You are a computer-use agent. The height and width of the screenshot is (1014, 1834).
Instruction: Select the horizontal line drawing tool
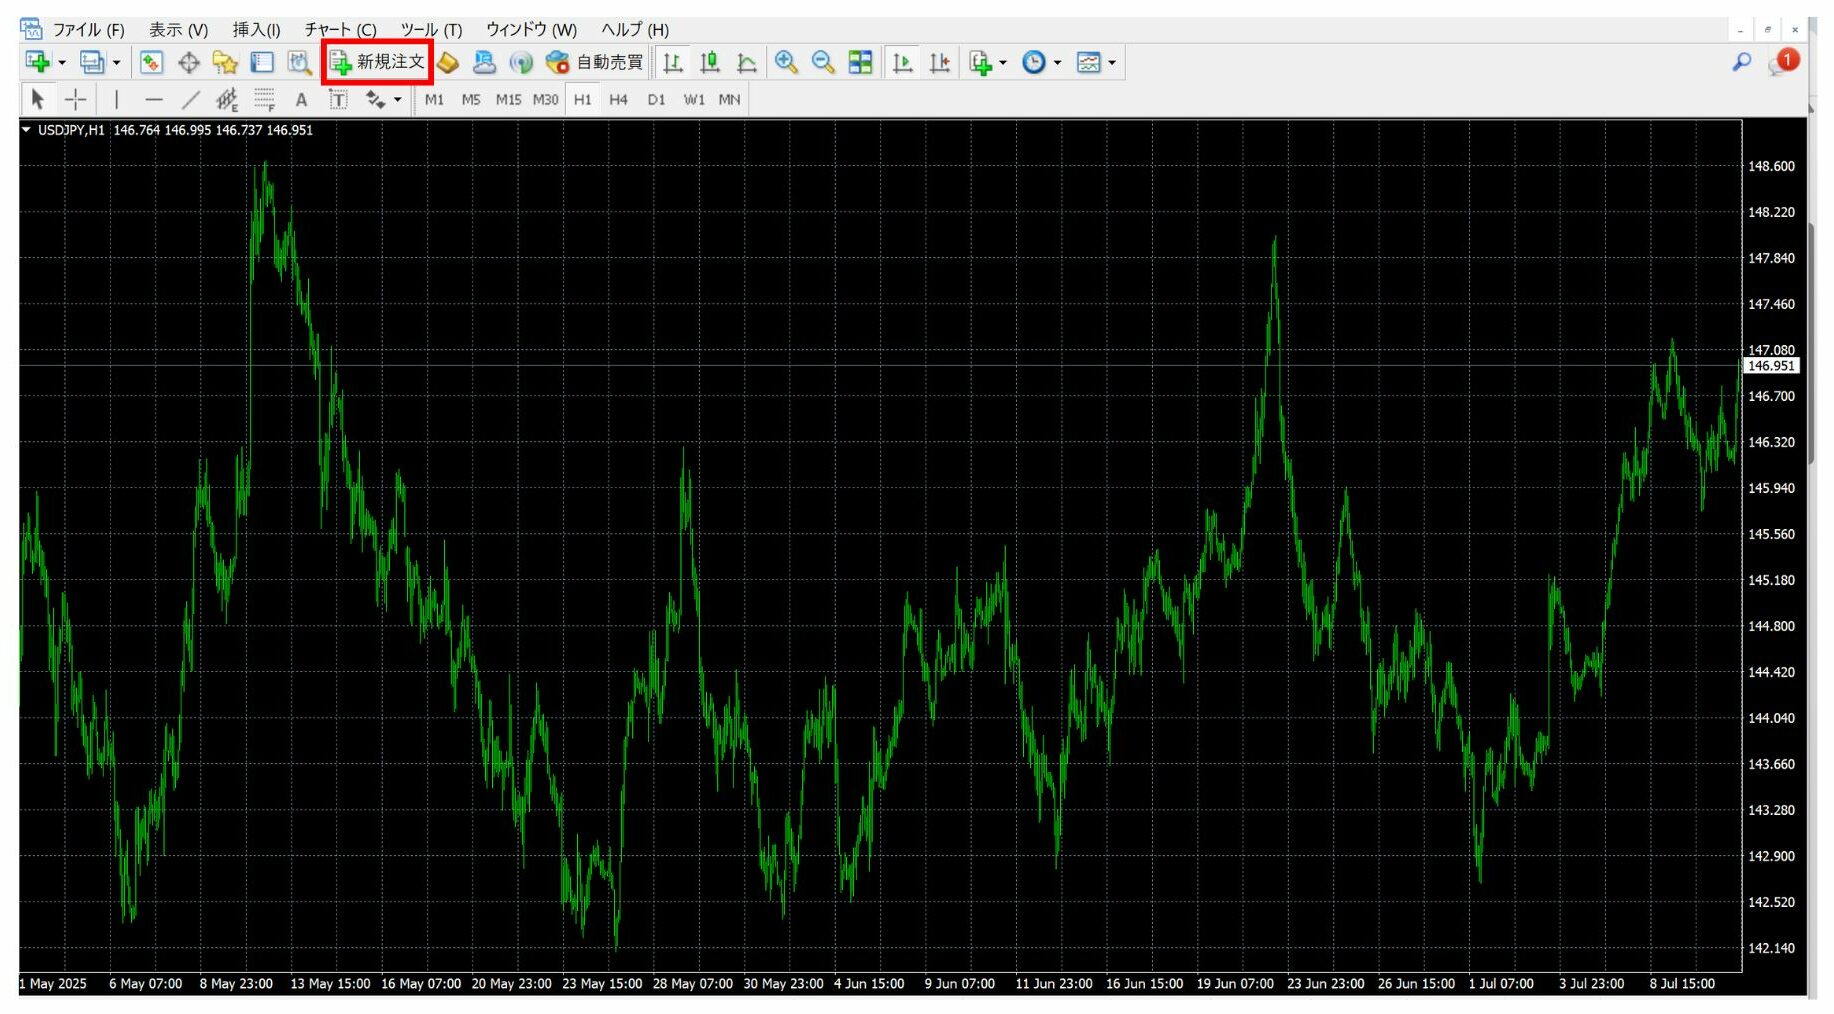[153, 99]
